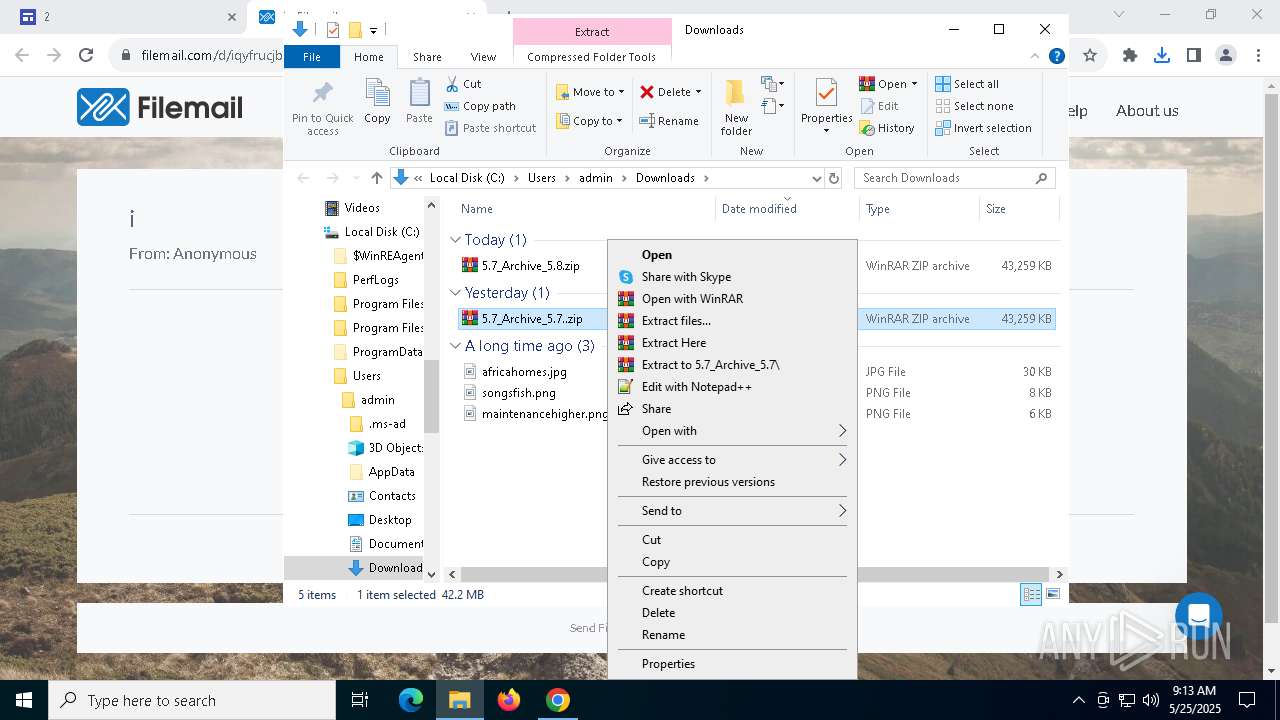Click the Up directory arrow
This screenshot has height=720, width=1280.
pyautogui.click(x=376, y=178)
